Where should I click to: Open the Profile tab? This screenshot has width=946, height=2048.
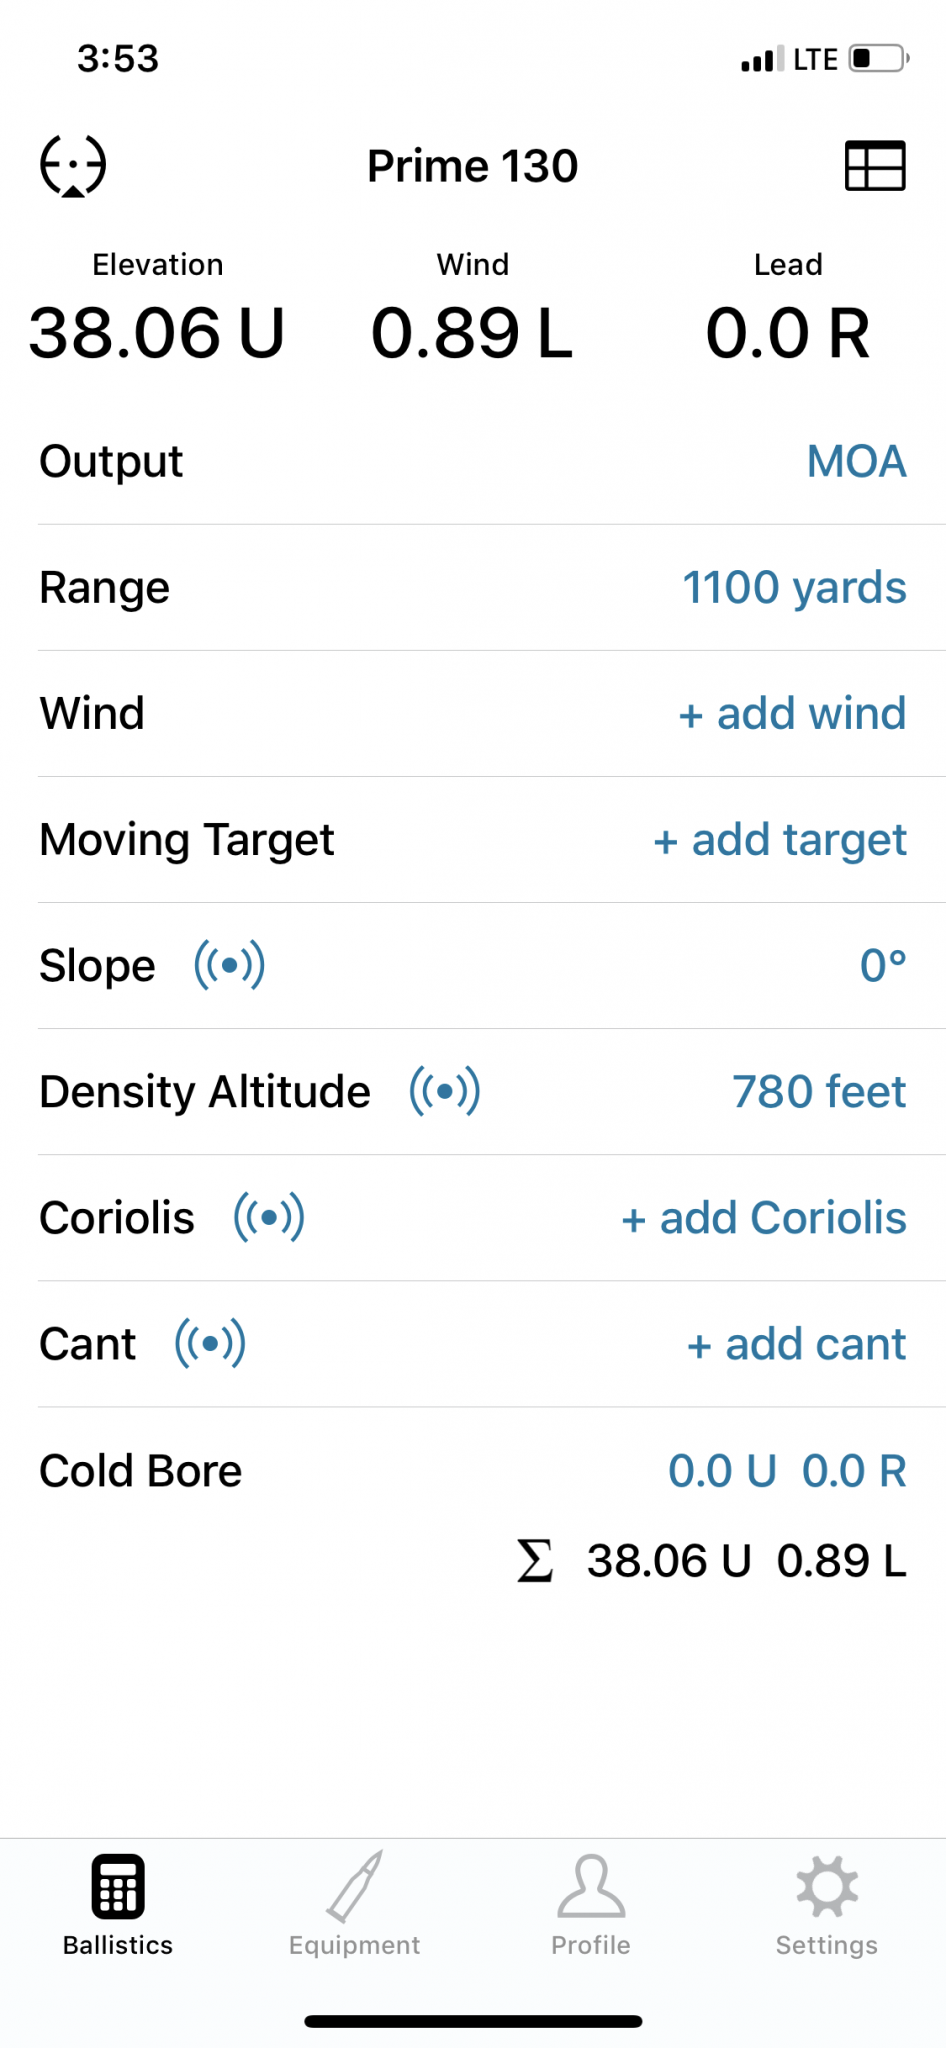point(591,1904)
